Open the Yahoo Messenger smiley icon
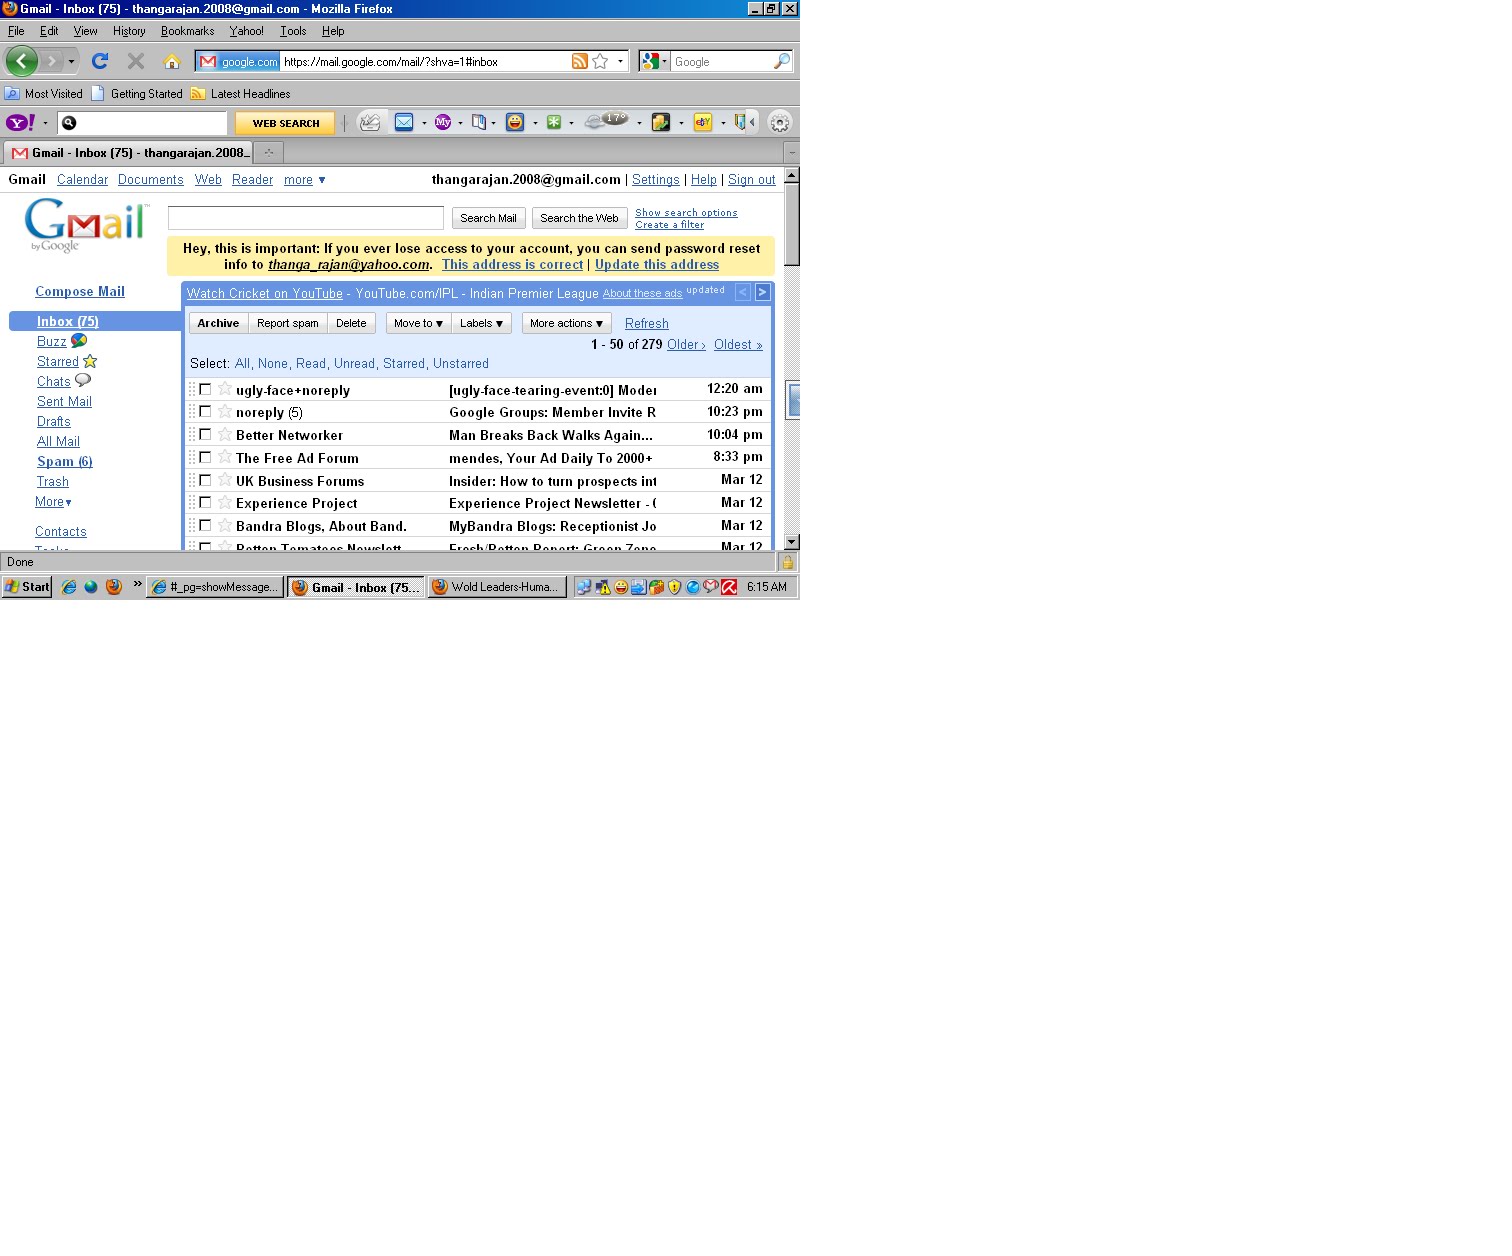 (515, 122)
